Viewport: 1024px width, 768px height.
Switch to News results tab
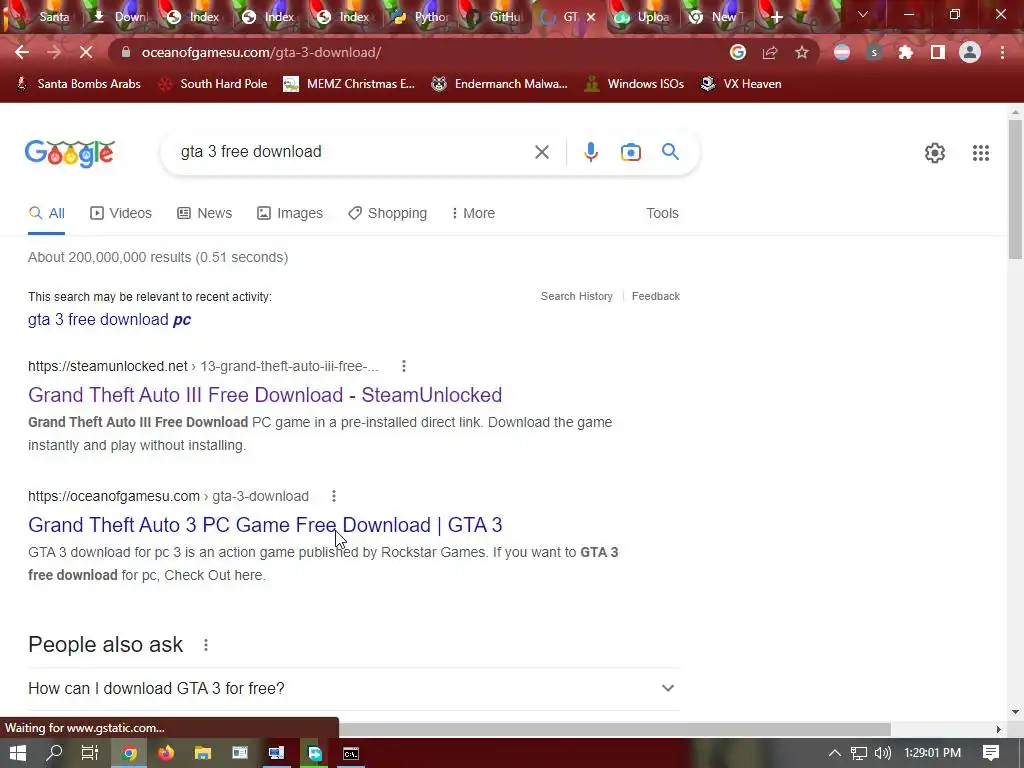(205, 214)
